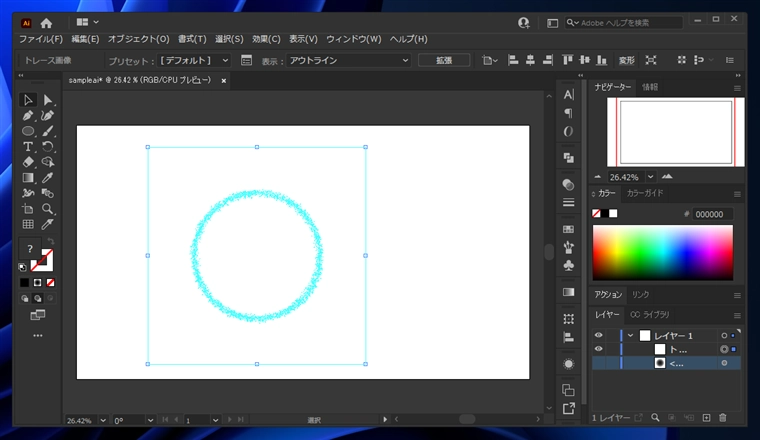Toggle visibility eye of ト... sublayer

pos(599,349)
